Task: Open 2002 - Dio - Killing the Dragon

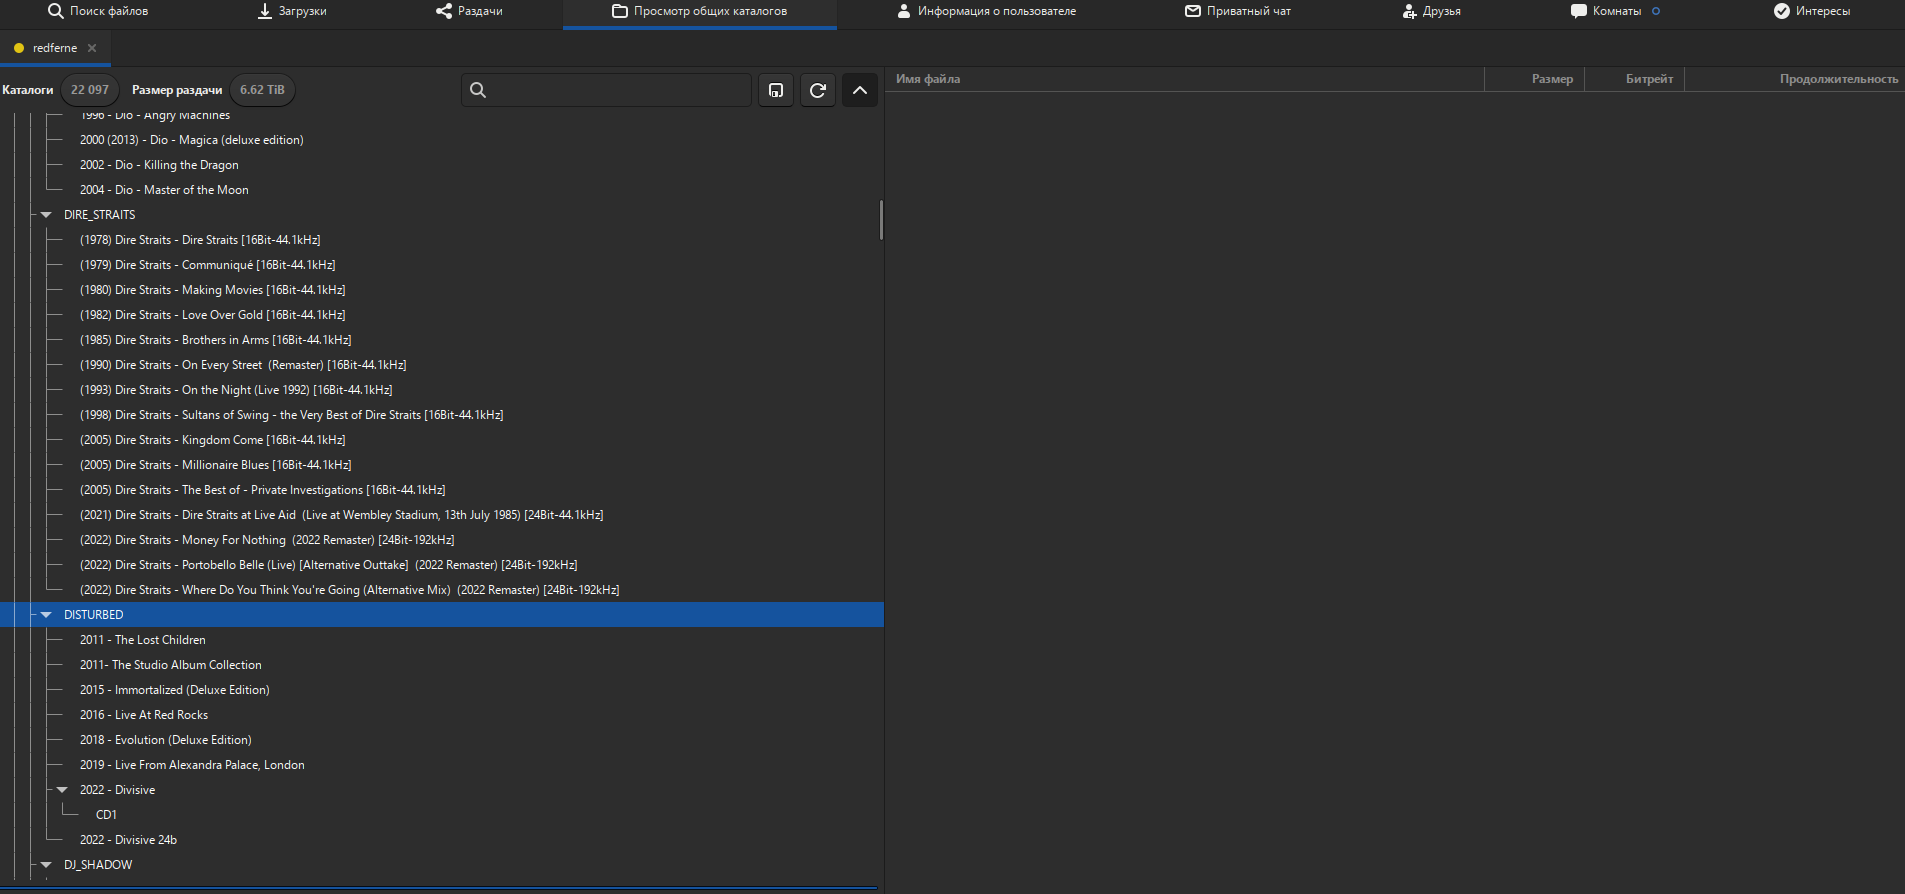Action: pos(159,165)
